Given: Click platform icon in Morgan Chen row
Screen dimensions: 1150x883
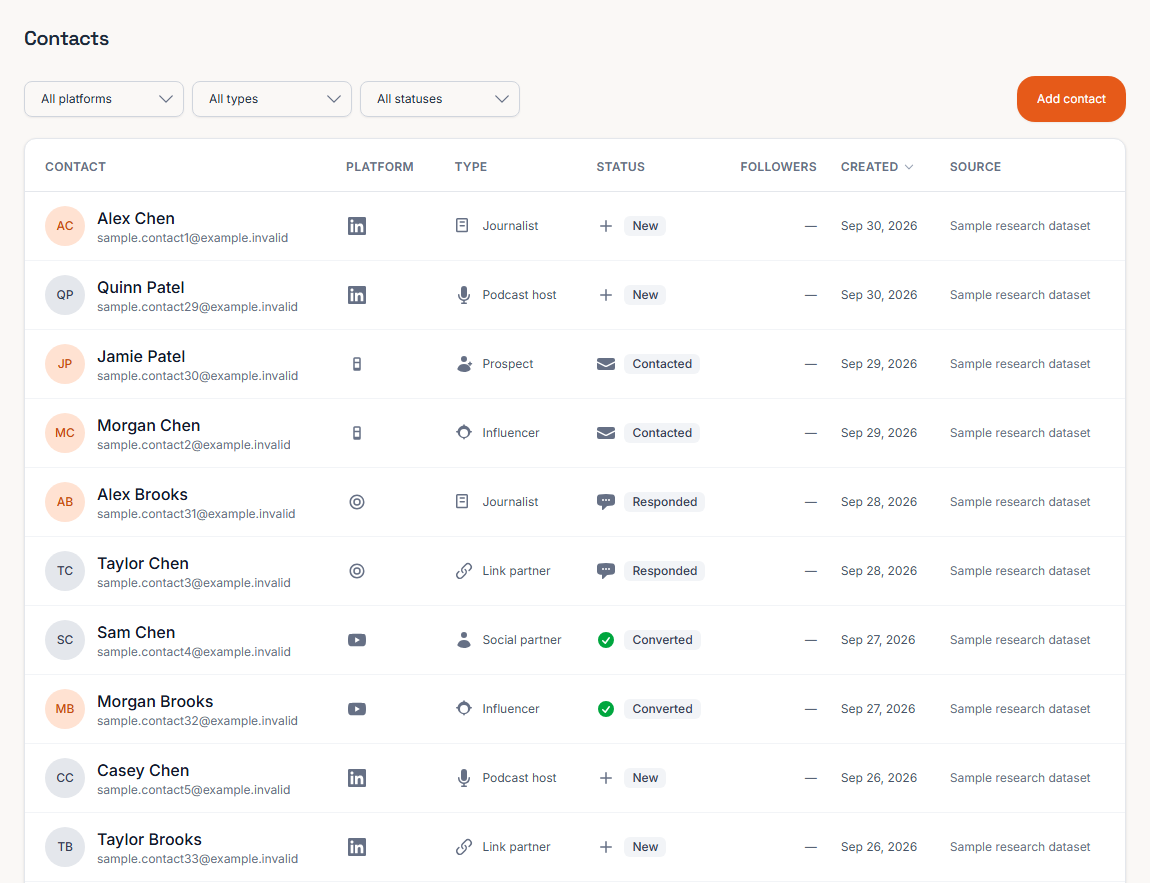Looking at the screenshot, I should tap(356, 433).
